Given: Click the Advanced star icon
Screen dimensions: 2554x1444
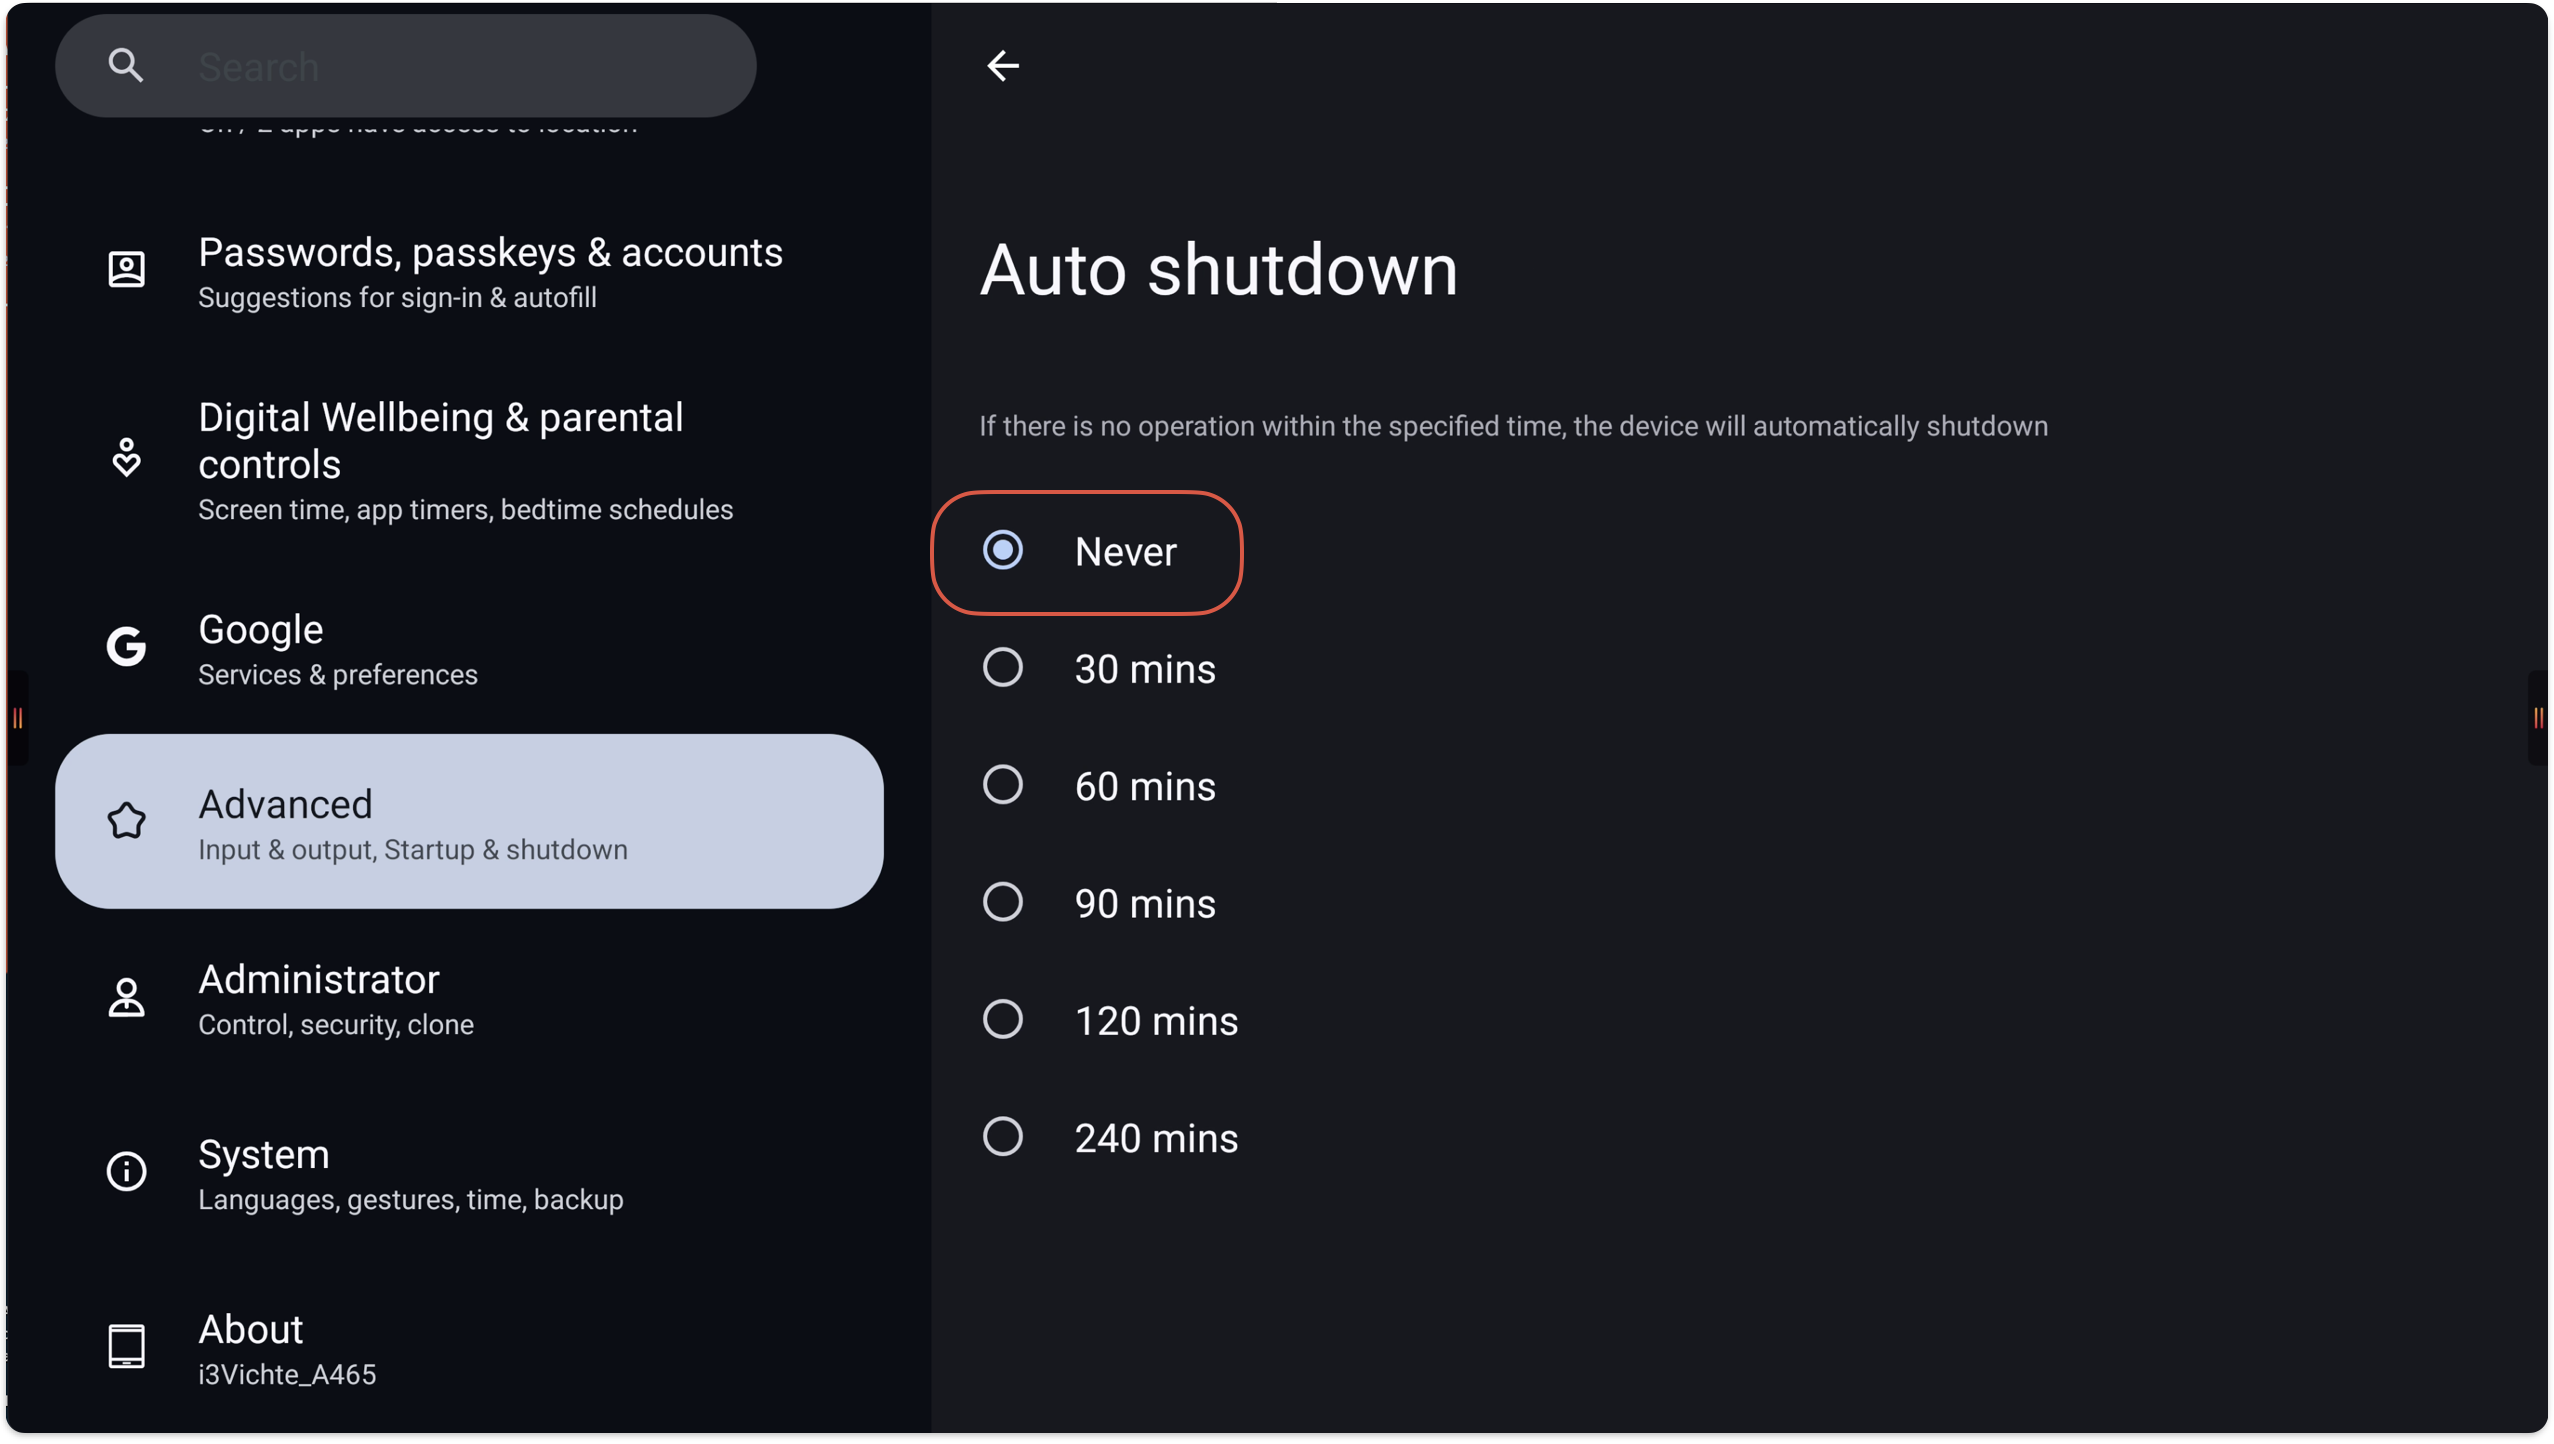Looking at the screenshot, I should 126,821.
